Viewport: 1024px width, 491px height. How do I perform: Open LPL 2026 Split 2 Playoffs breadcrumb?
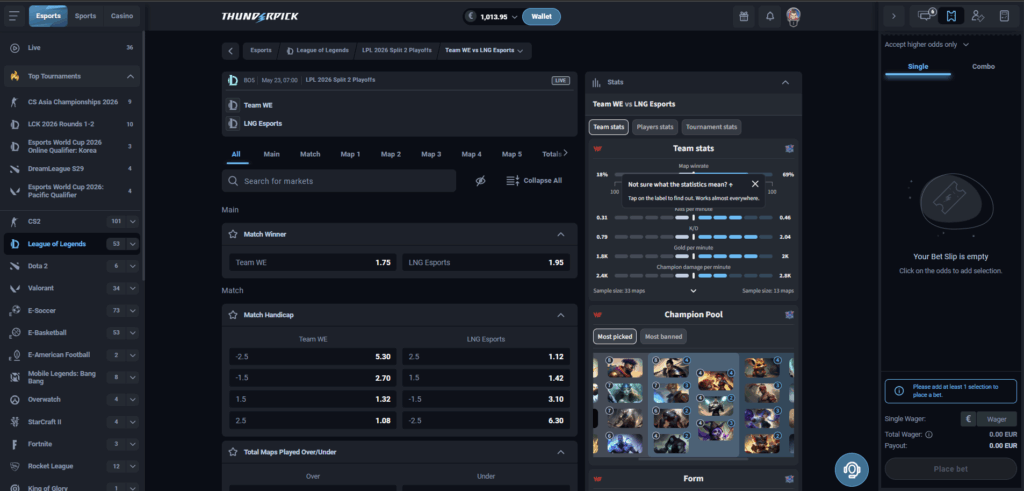tap(396, 50)
